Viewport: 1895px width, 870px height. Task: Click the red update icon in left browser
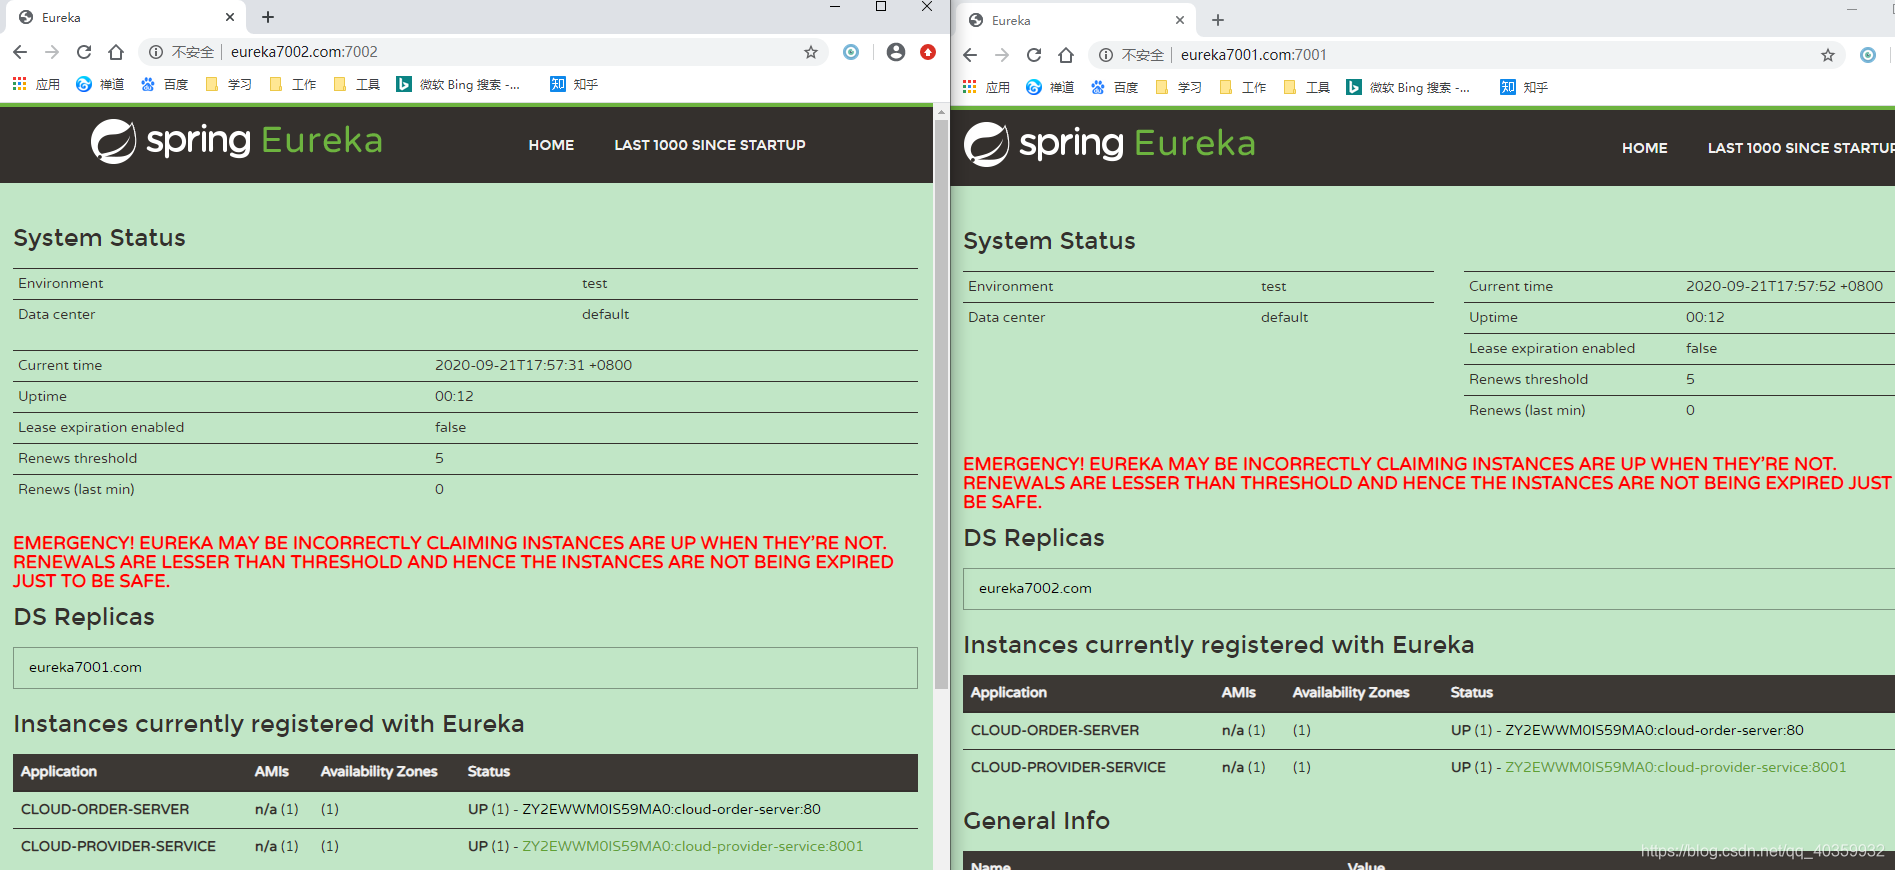tap(928, 52)
